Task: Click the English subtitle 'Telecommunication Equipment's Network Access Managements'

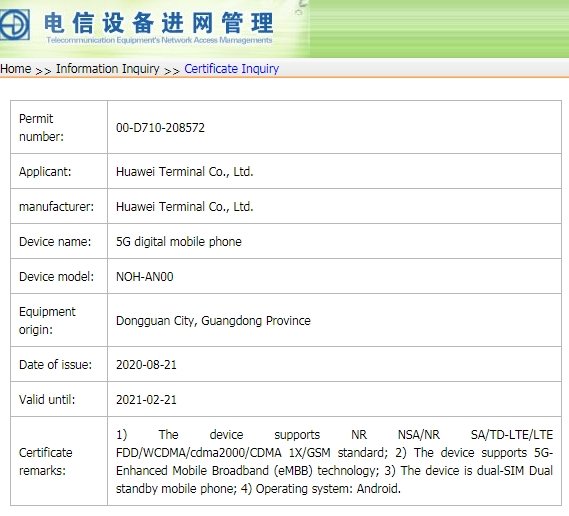Action: tap(159, 40)
